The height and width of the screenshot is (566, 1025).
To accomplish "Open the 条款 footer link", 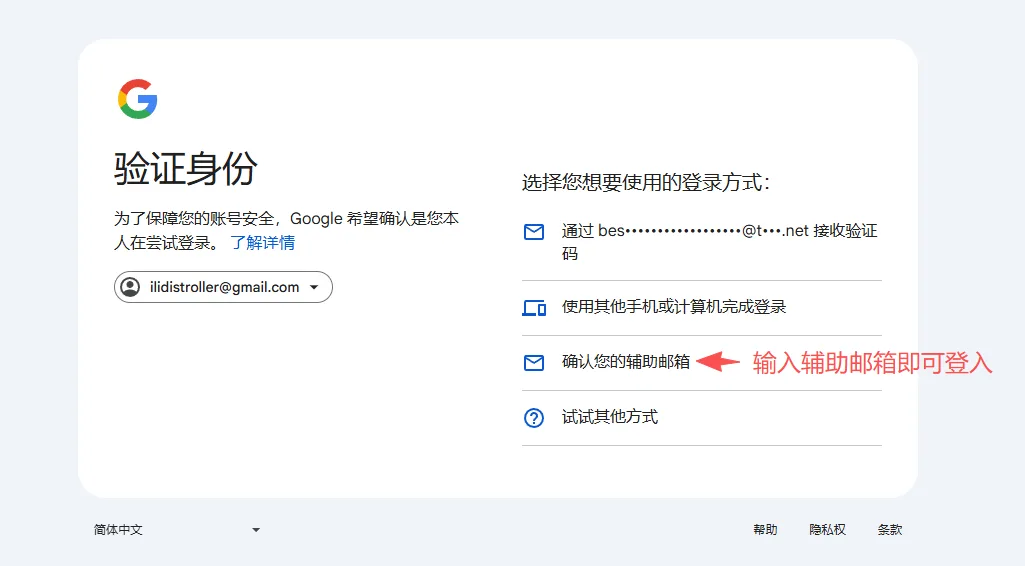I will (x=890, y=530).
